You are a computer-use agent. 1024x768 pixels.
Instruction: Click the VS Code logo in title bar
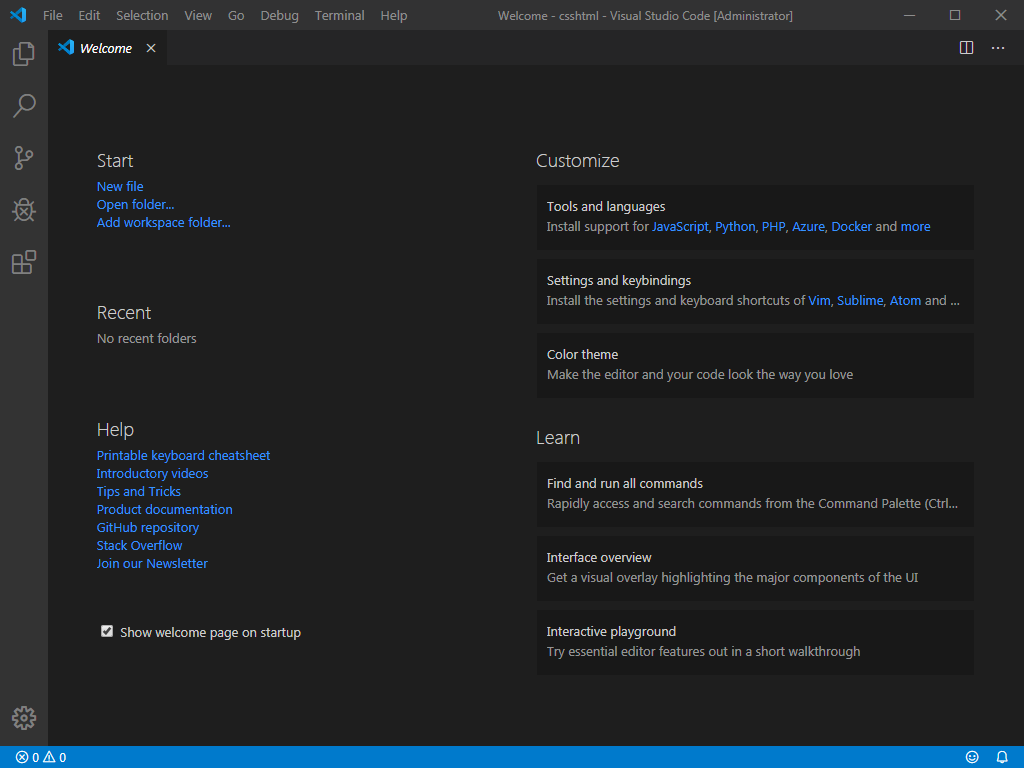click(x=18, y=15)
